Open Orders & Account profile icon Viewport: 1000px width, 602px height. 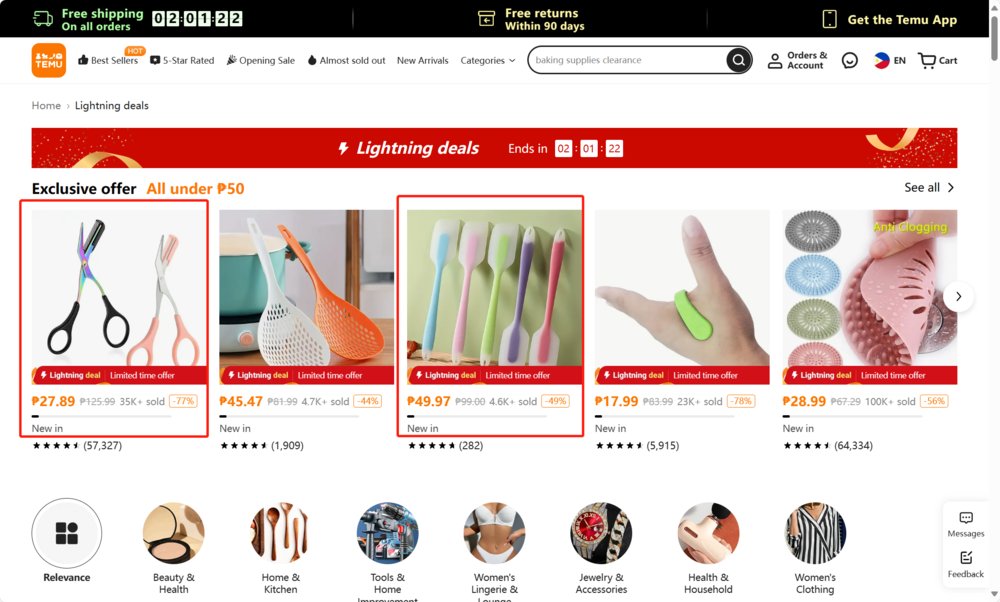click(x=775, y=61)
